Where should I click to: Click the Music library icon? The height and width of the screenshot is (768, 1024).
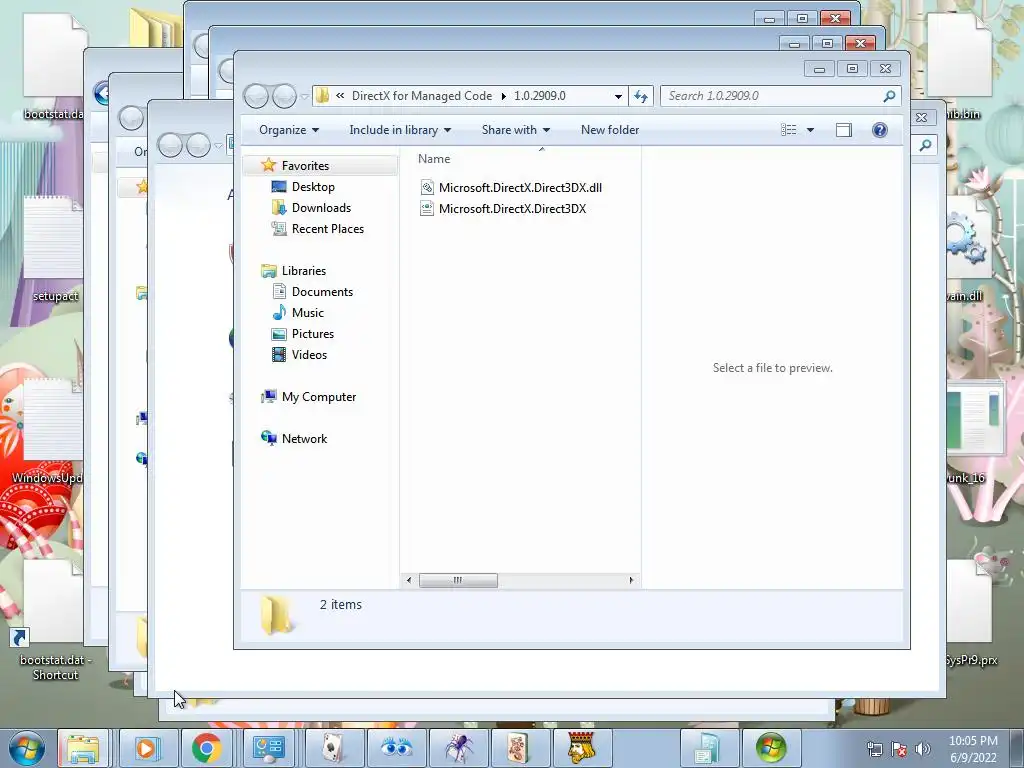coord(279,312)
